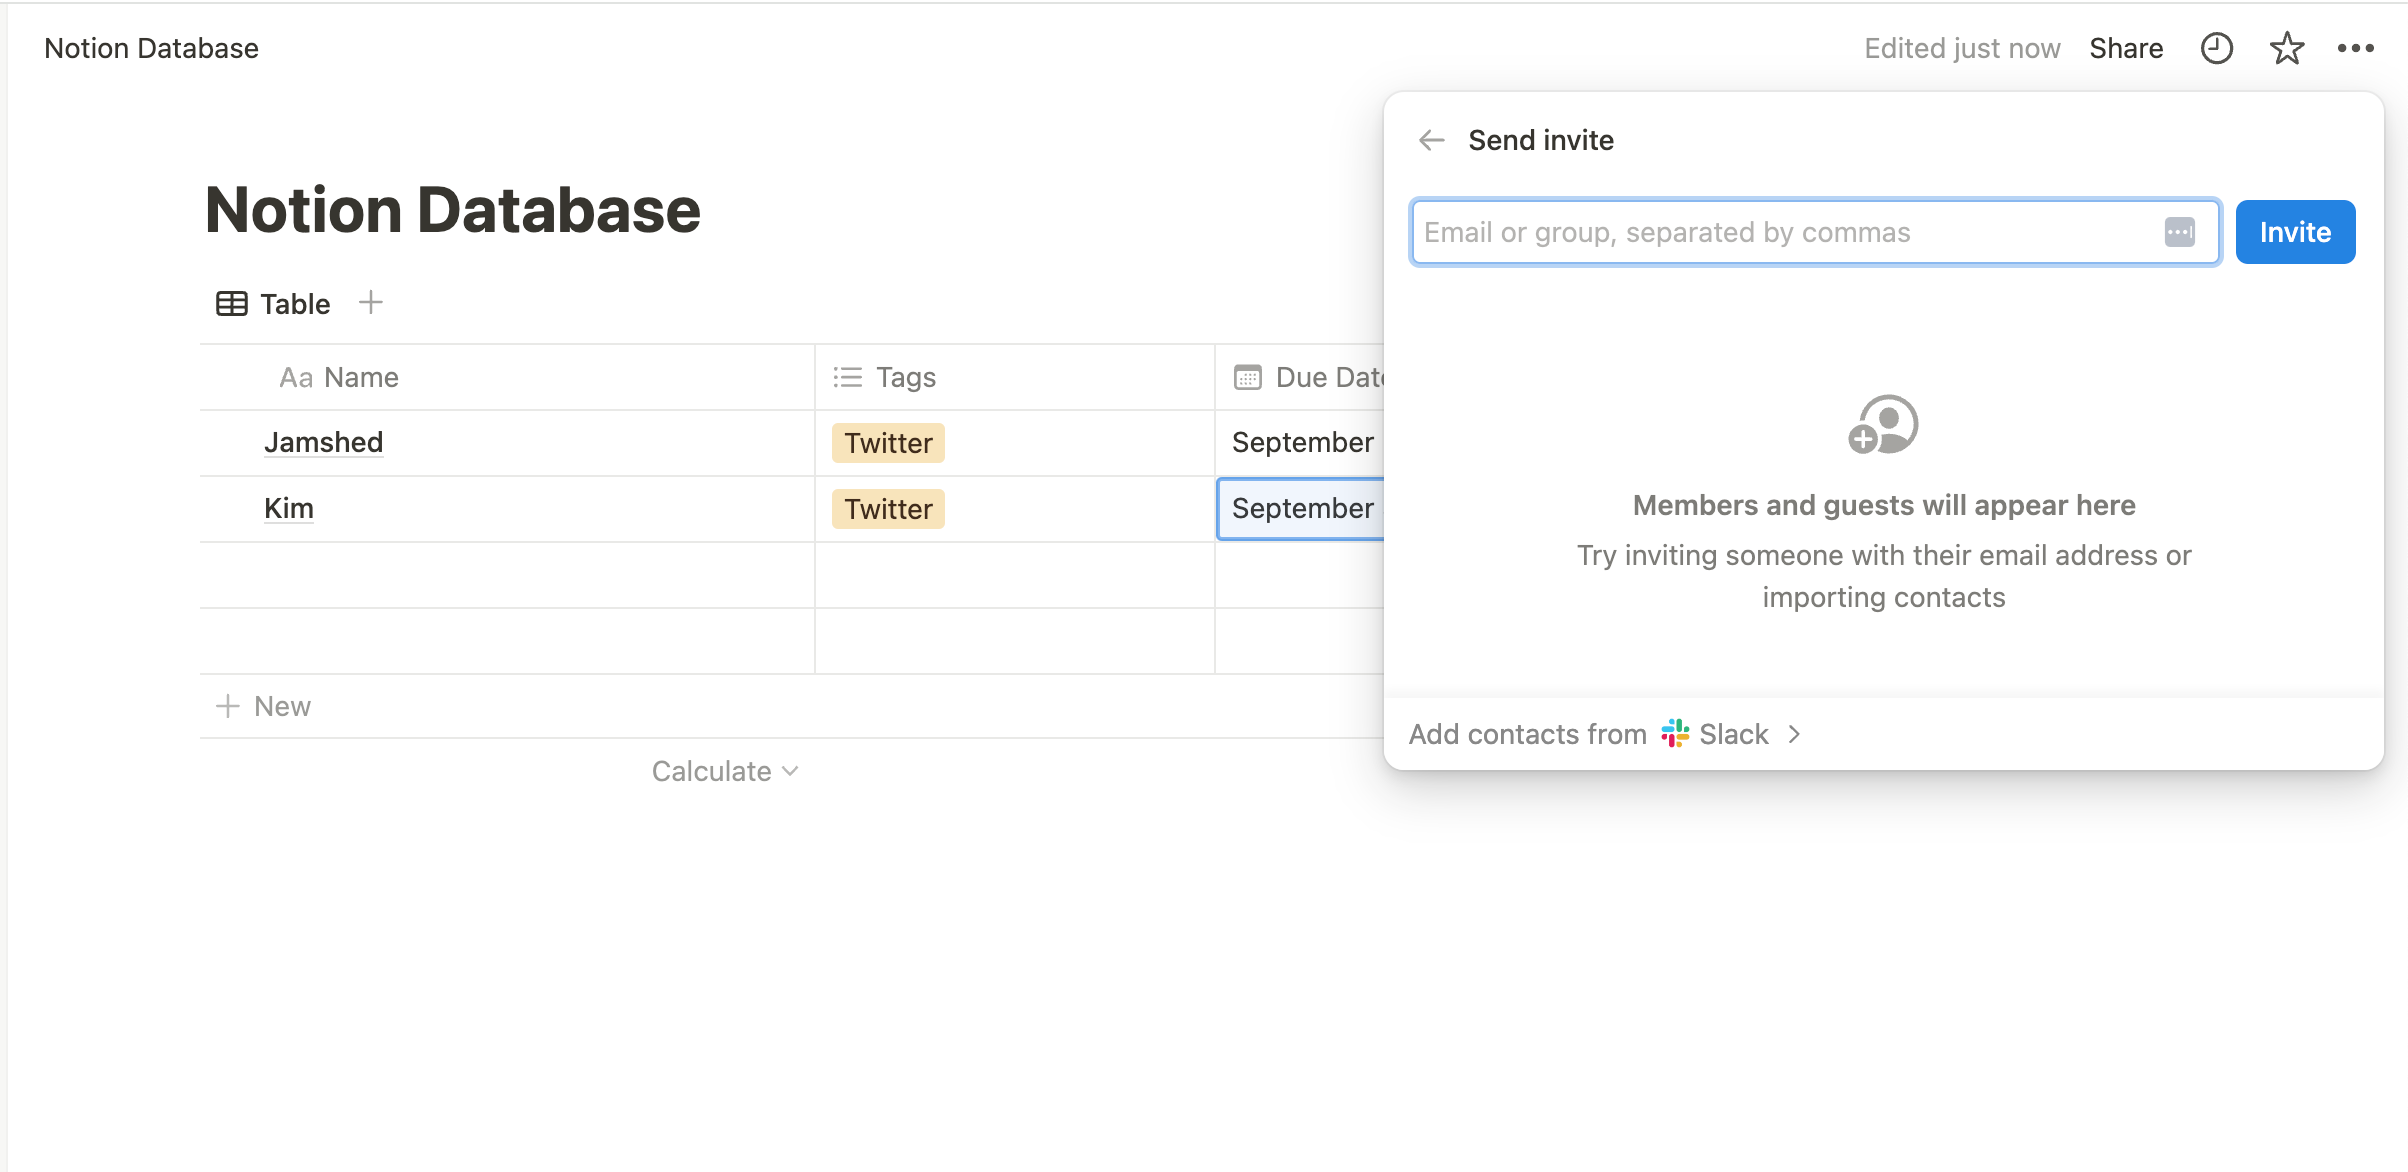Click the ellipsis icon inside email field
The image size is (2408, 1172).
pyautogui.click(x=2180, y=232)
